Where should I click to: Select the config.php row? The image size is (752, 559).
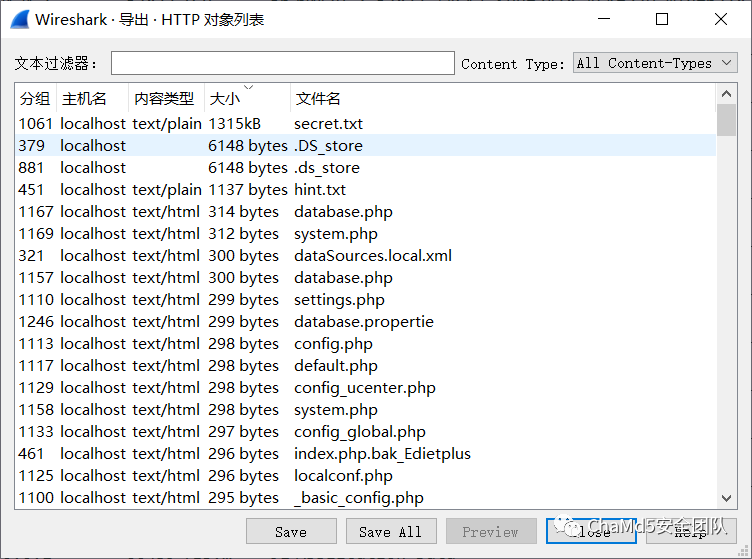[x=365, y=344]
